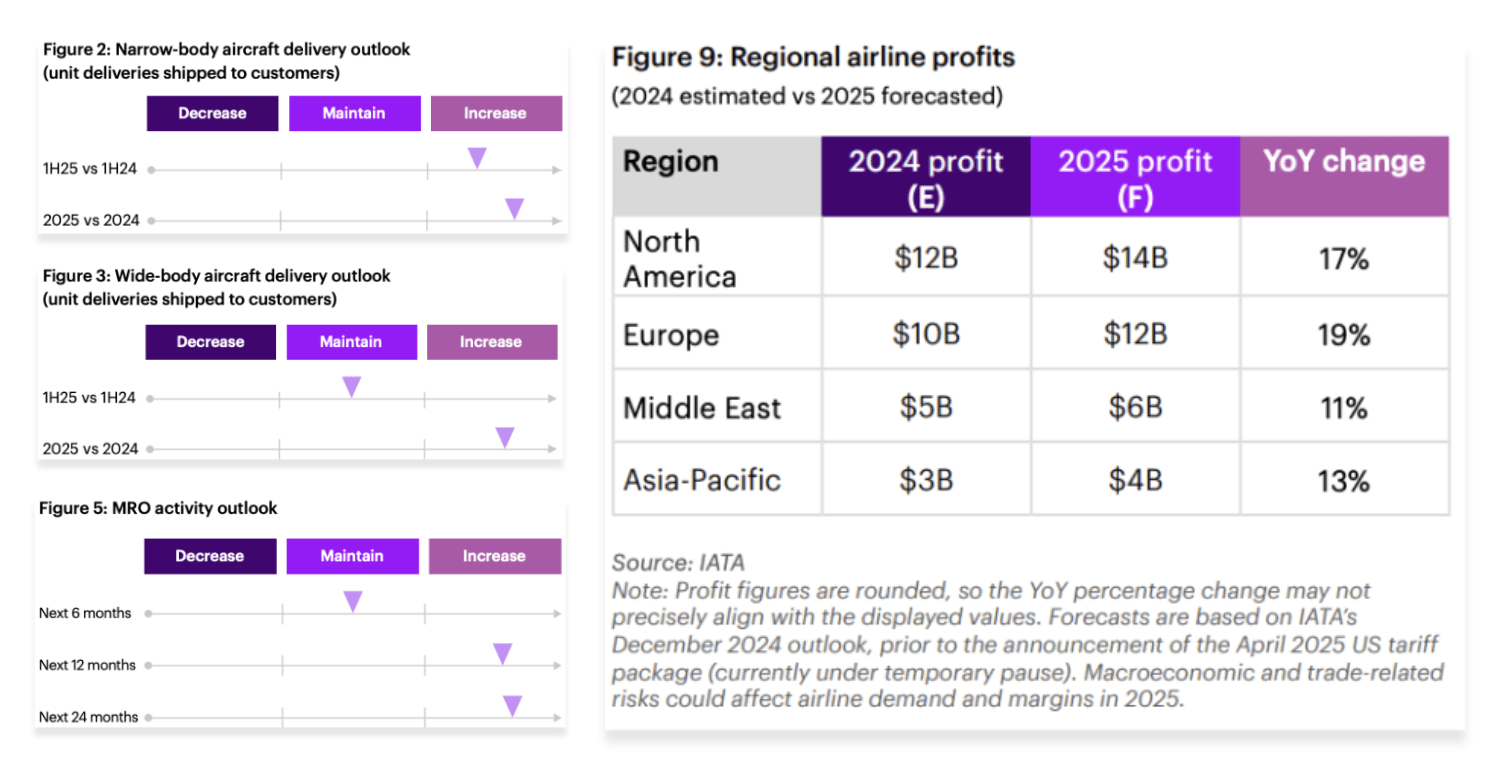Select the wide-body 2025 vs 2024 triangle marker
Screen dimensions: 1496x768
[505, 438]
